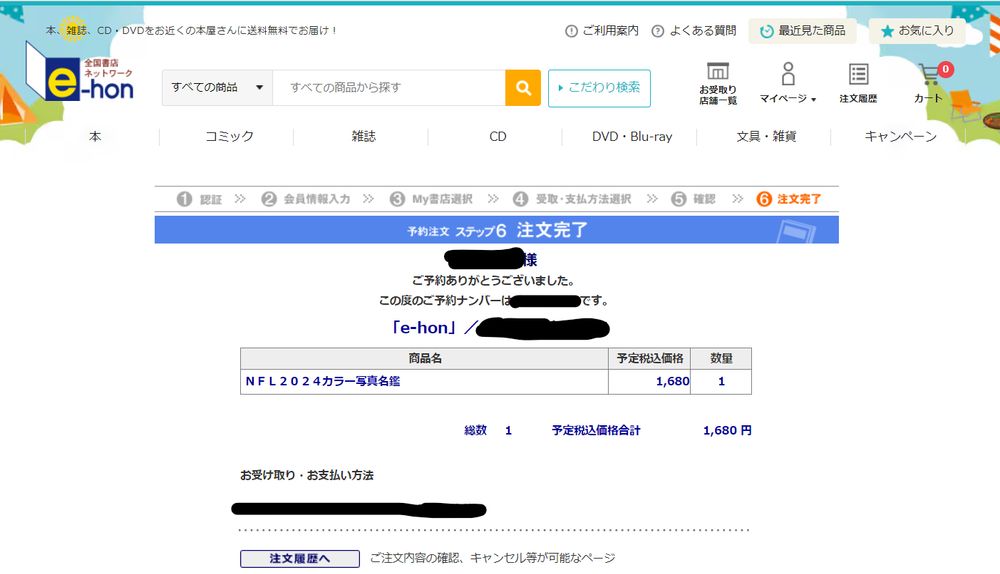Open the 文具・雑貨 category tab
This screenshot has height=574, width=1000.
pos(766,136)
